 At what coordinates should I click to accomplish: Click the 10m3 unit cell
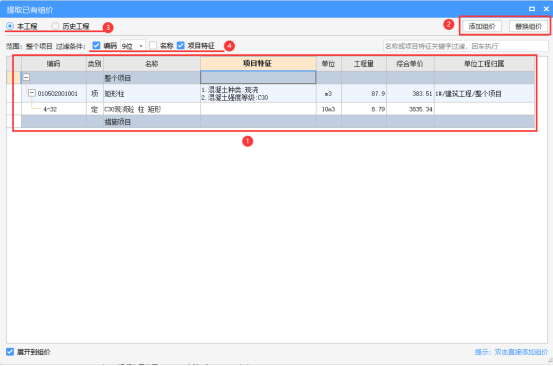[x=328, y=109]
